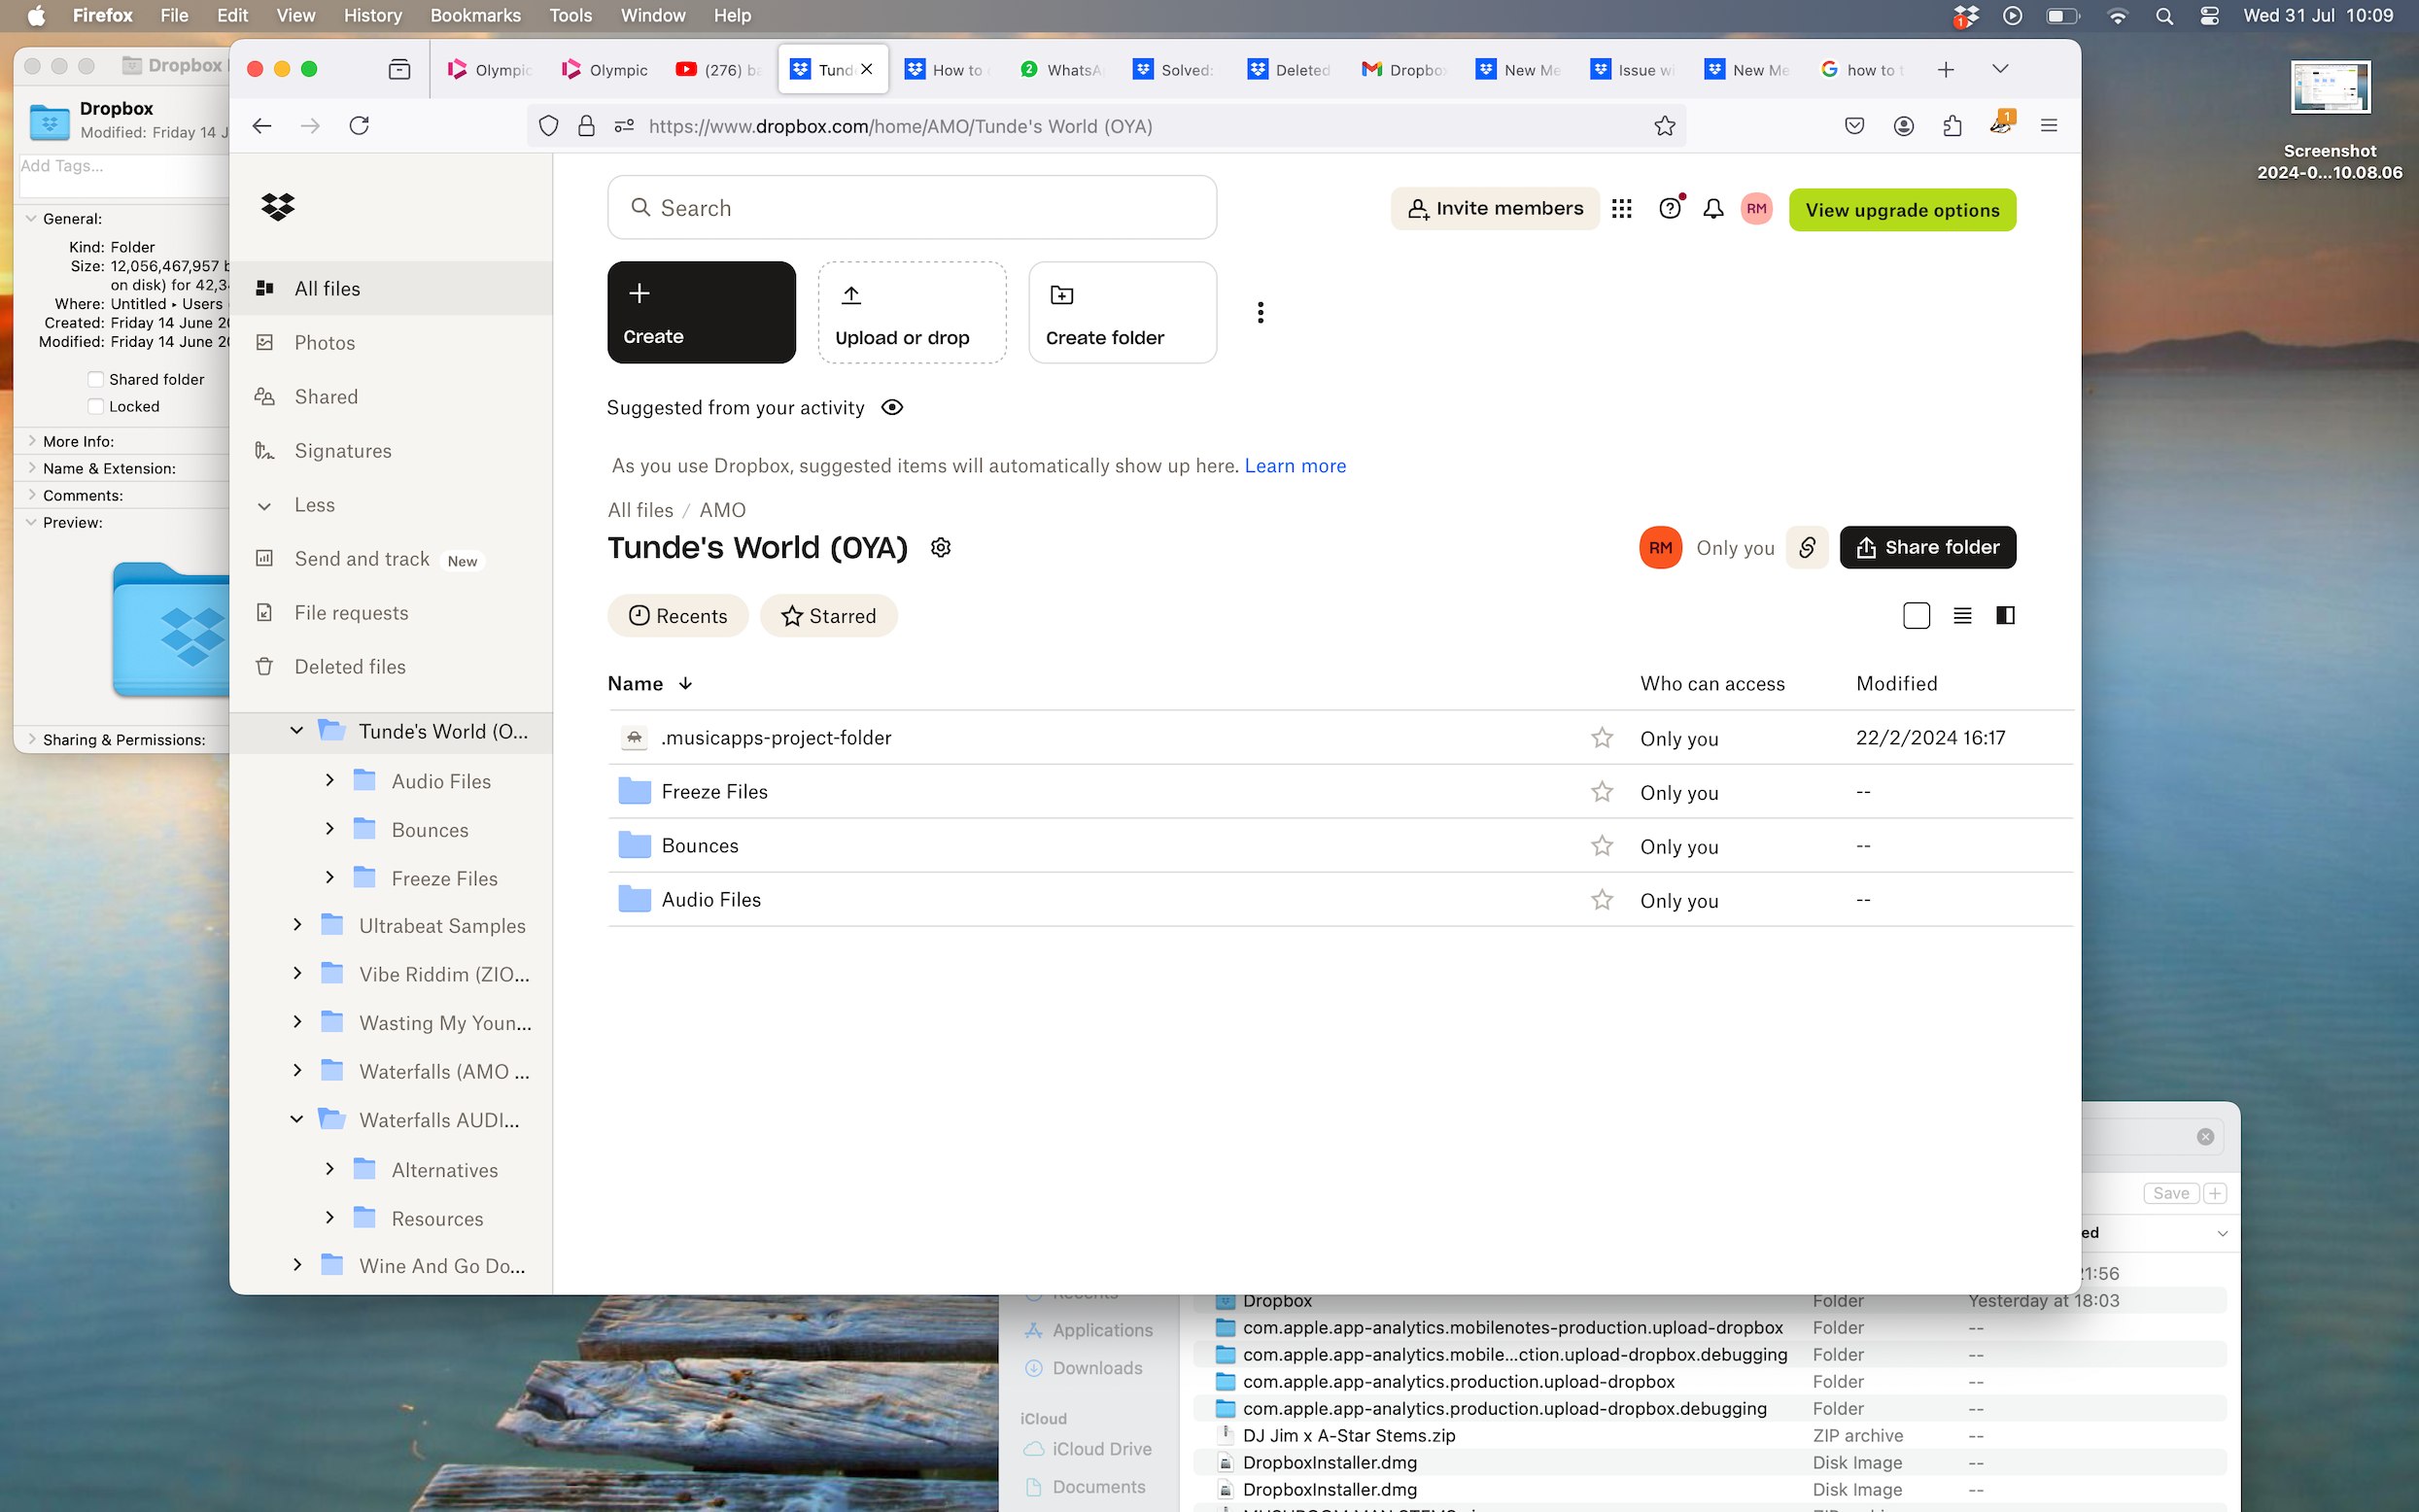The width and height of the screenshot is (2419, 1512).
Task: List all tabs dropdown arrow in Firefox
Action: [x=2000, y=69]
